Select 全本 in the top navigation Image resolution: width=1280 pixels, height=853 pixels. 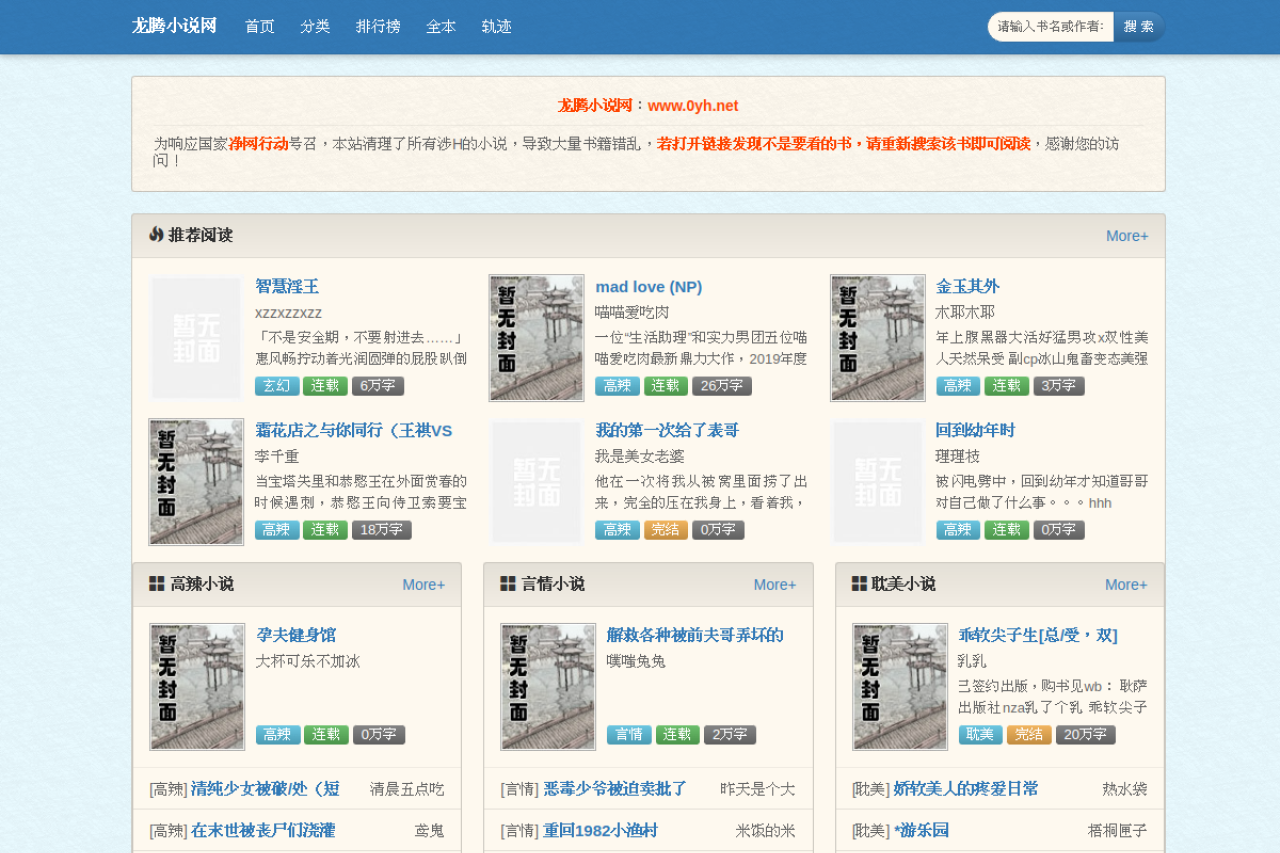441,27
